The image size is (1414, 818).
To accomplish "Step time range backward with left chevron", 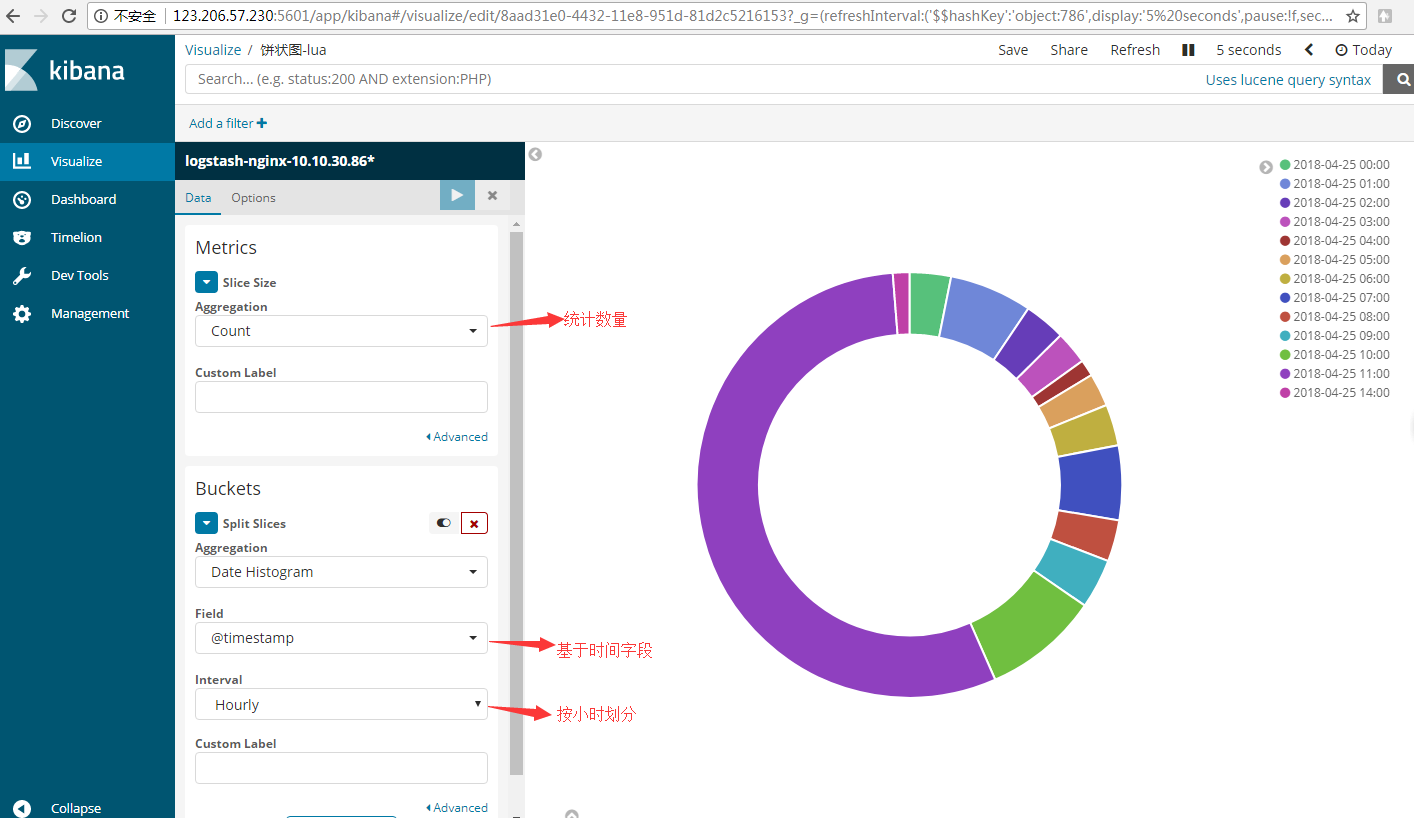I will coord(1308,50).
